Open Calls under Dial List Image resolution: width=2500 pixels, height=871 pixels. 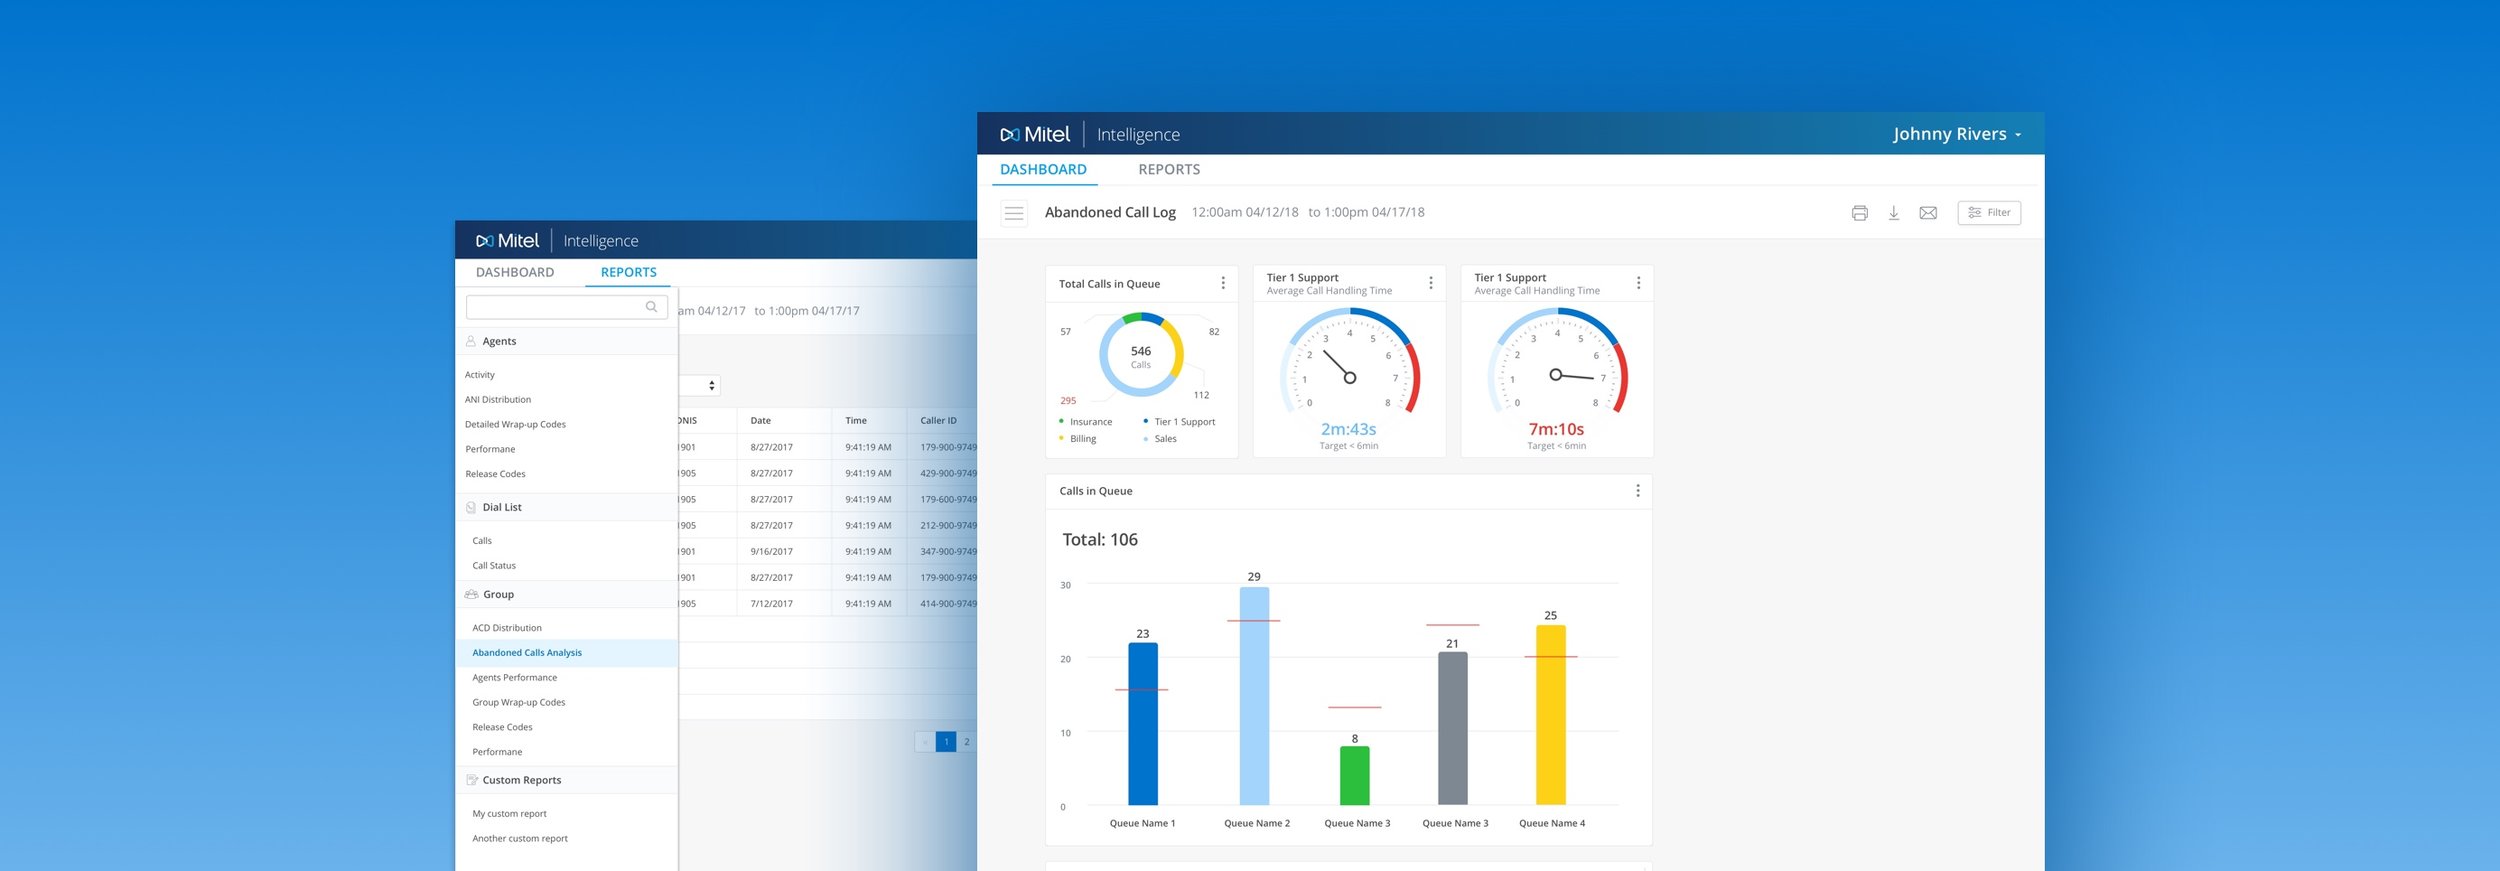coord(482,541)
